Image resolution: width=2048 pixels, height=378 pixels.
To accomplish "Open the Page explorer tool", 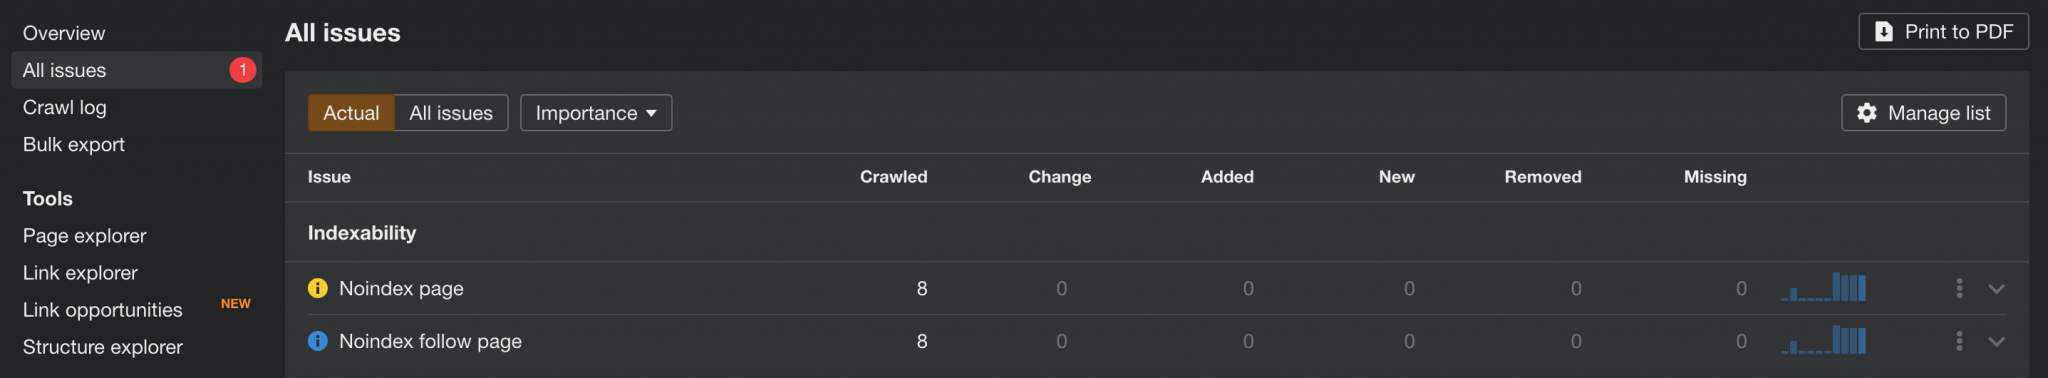I will tap(85, 236).
